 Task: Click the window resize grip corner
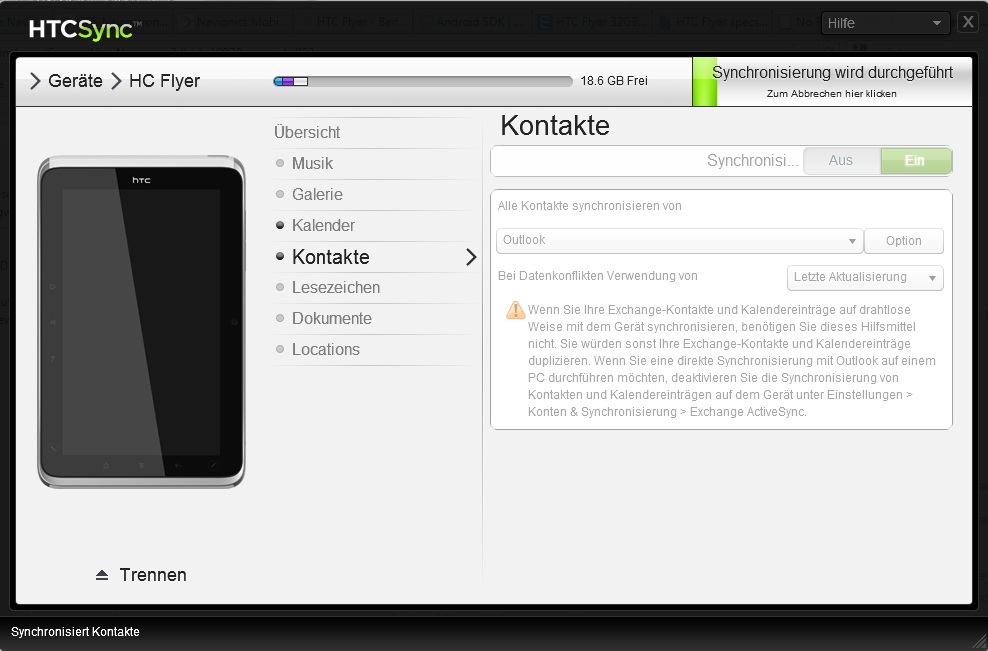977,639
